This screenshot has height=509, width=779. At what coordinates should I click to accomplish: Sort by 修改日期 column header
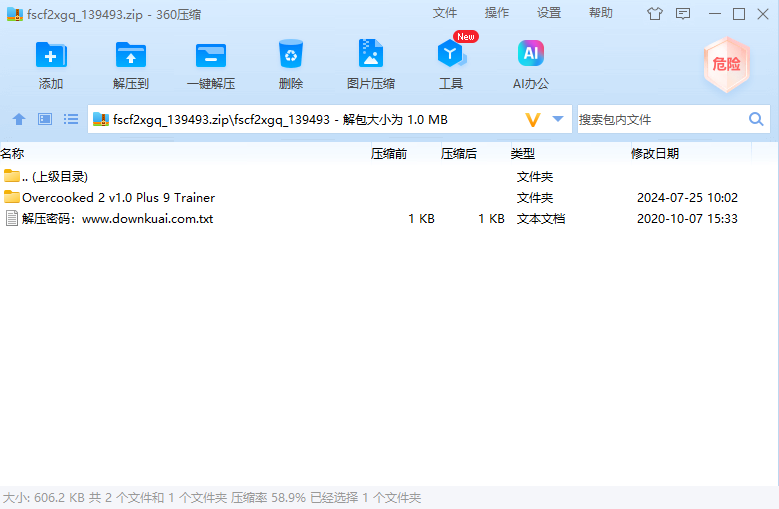655,153
